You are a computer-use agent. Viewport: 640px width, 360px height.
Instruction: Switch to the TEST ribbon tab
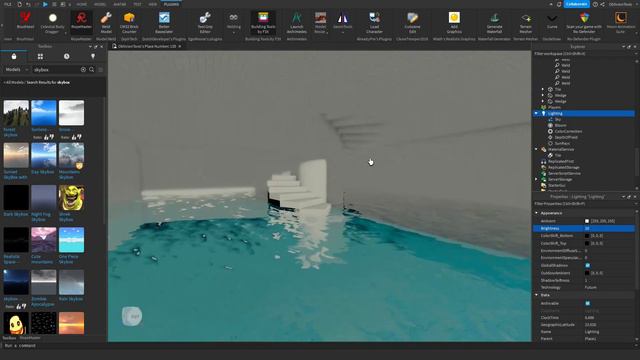tap(138, 4)
